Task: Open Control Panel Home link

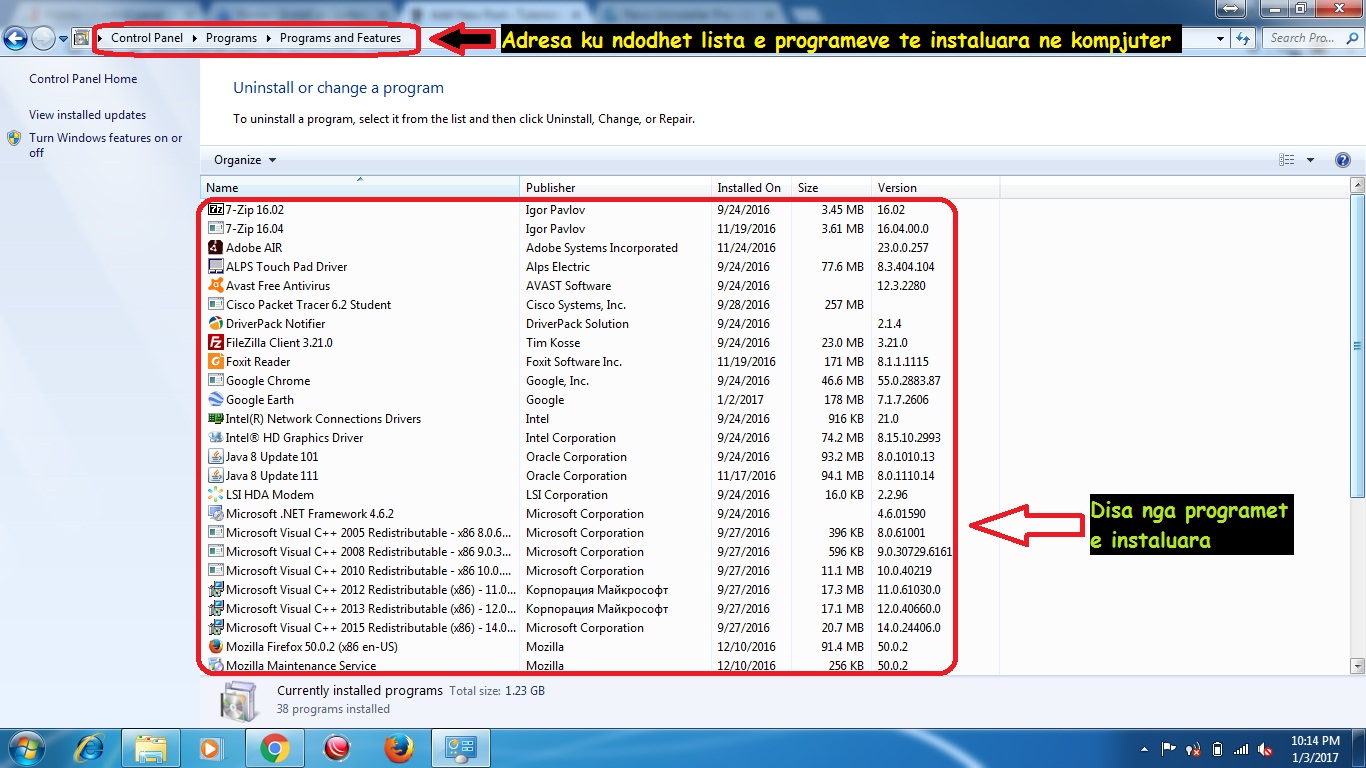Action: pyautogui.click(x=83, y=79)
